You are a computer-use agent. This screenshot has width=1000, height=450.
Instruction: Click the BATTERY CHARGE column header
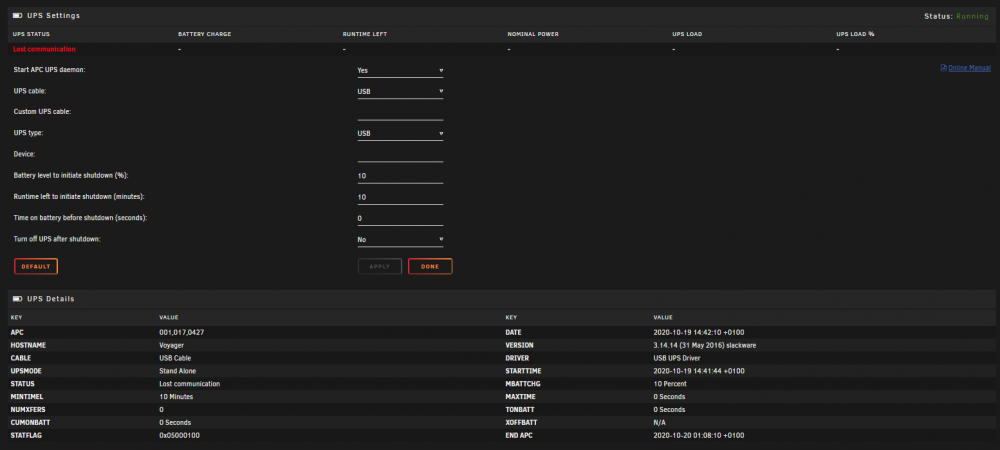click(x=204, y=34)
